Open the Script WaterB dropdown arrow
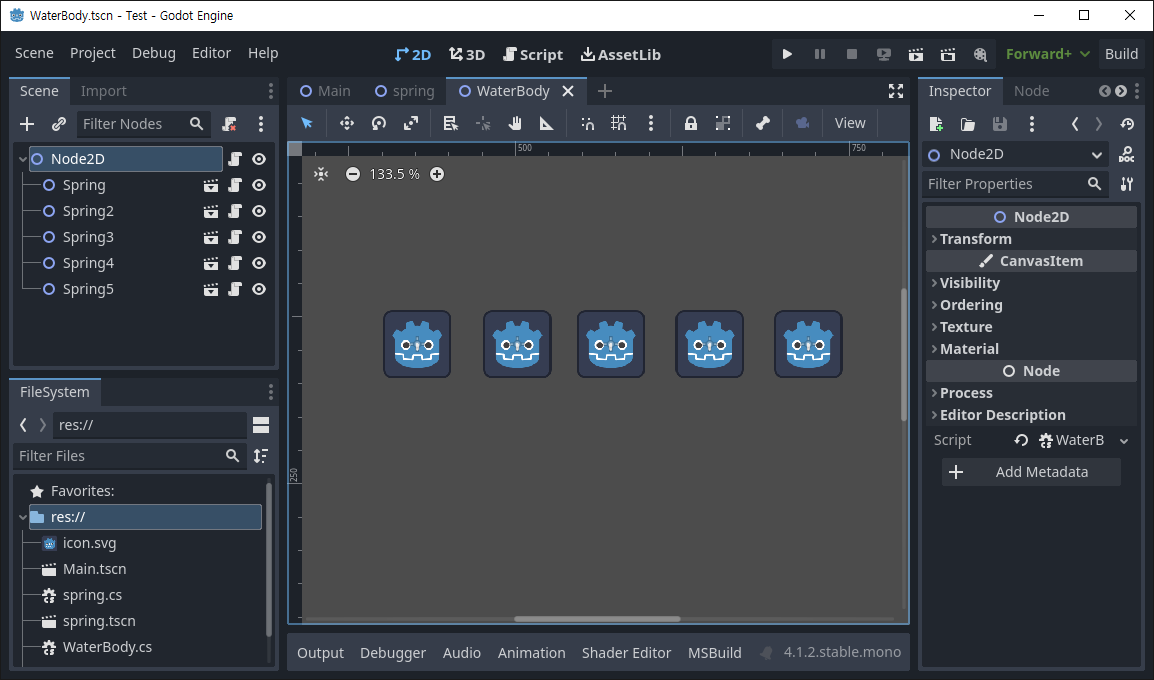Image resolution: width=1154 pixels, height=680 pixels. coord(1124,441)
